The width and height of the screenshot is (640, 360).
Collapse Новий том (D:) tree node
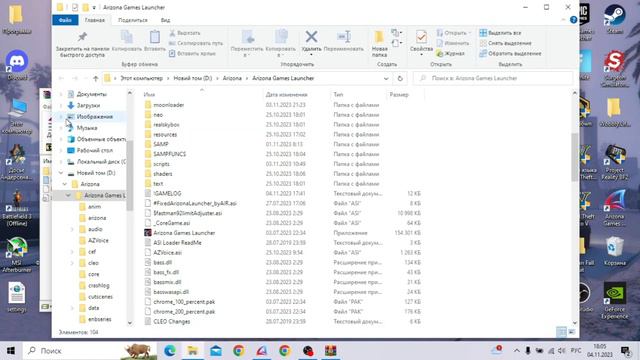(61, 173)
